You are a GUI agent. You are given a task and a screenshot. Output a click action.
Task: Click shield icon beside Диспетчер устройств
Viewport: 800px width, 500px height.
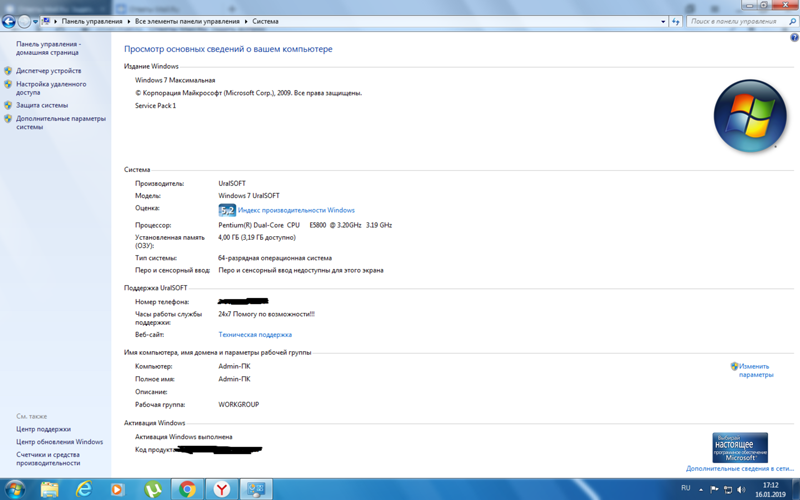[x=8, y=71]
